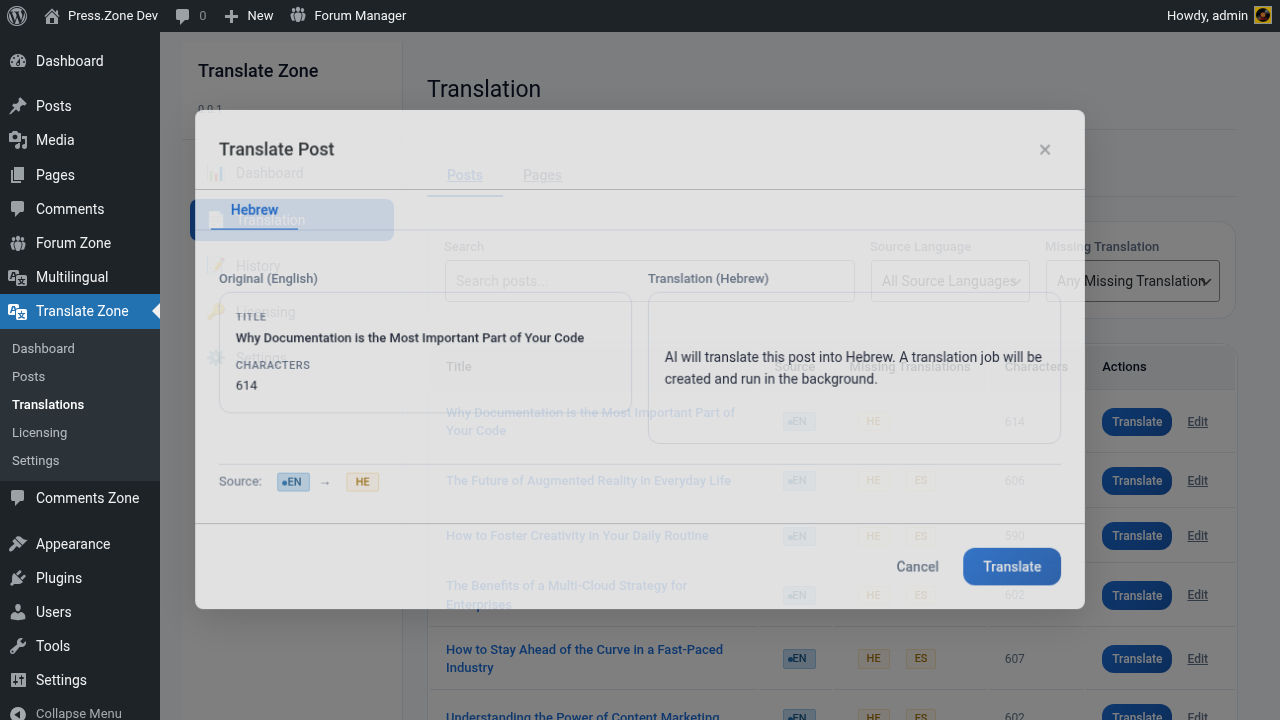Cancel the Translate Post dialog

pos(917,566)
